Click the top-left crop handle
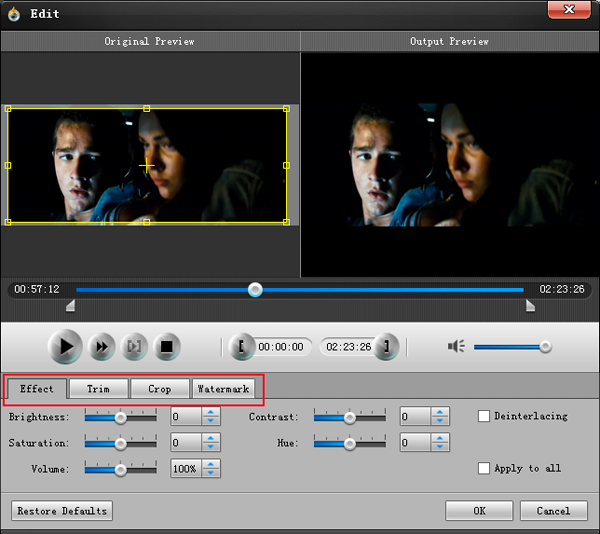The image size is (600, 534). pyautogui.click(x=8, y=109)
